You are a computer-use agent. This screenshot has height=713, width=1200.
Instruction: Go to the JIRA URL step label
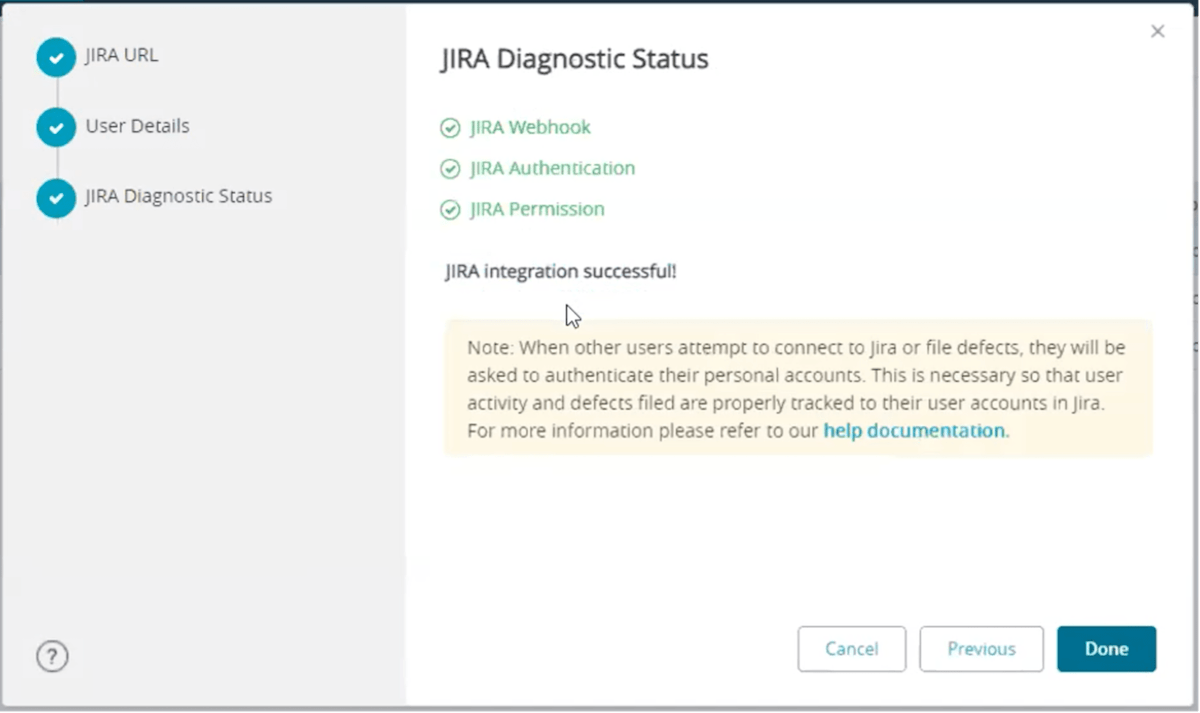coord(122,55)
